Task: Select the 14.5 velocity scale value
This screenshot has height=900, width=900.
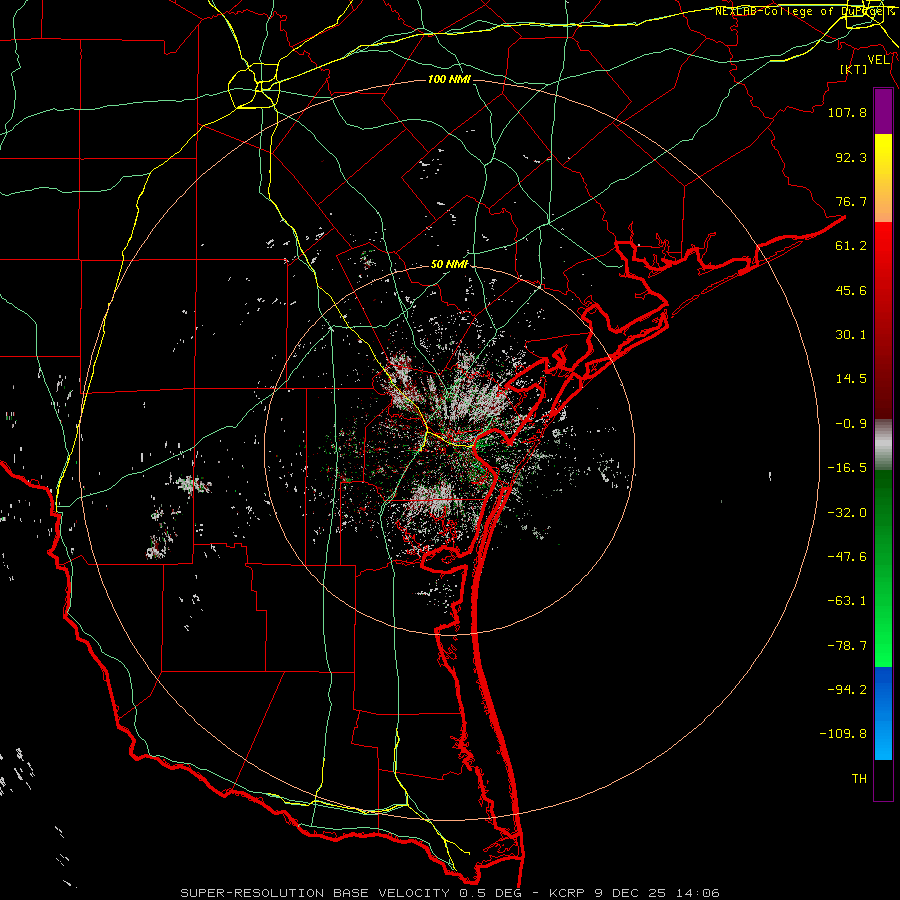Action: pyautogui.click(x=851, y=379)
